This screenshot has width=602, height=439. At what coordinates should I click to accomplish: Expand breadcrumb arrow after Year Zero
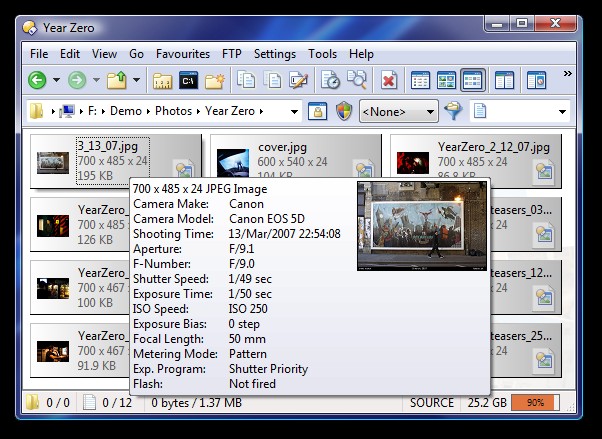point(261,111)
